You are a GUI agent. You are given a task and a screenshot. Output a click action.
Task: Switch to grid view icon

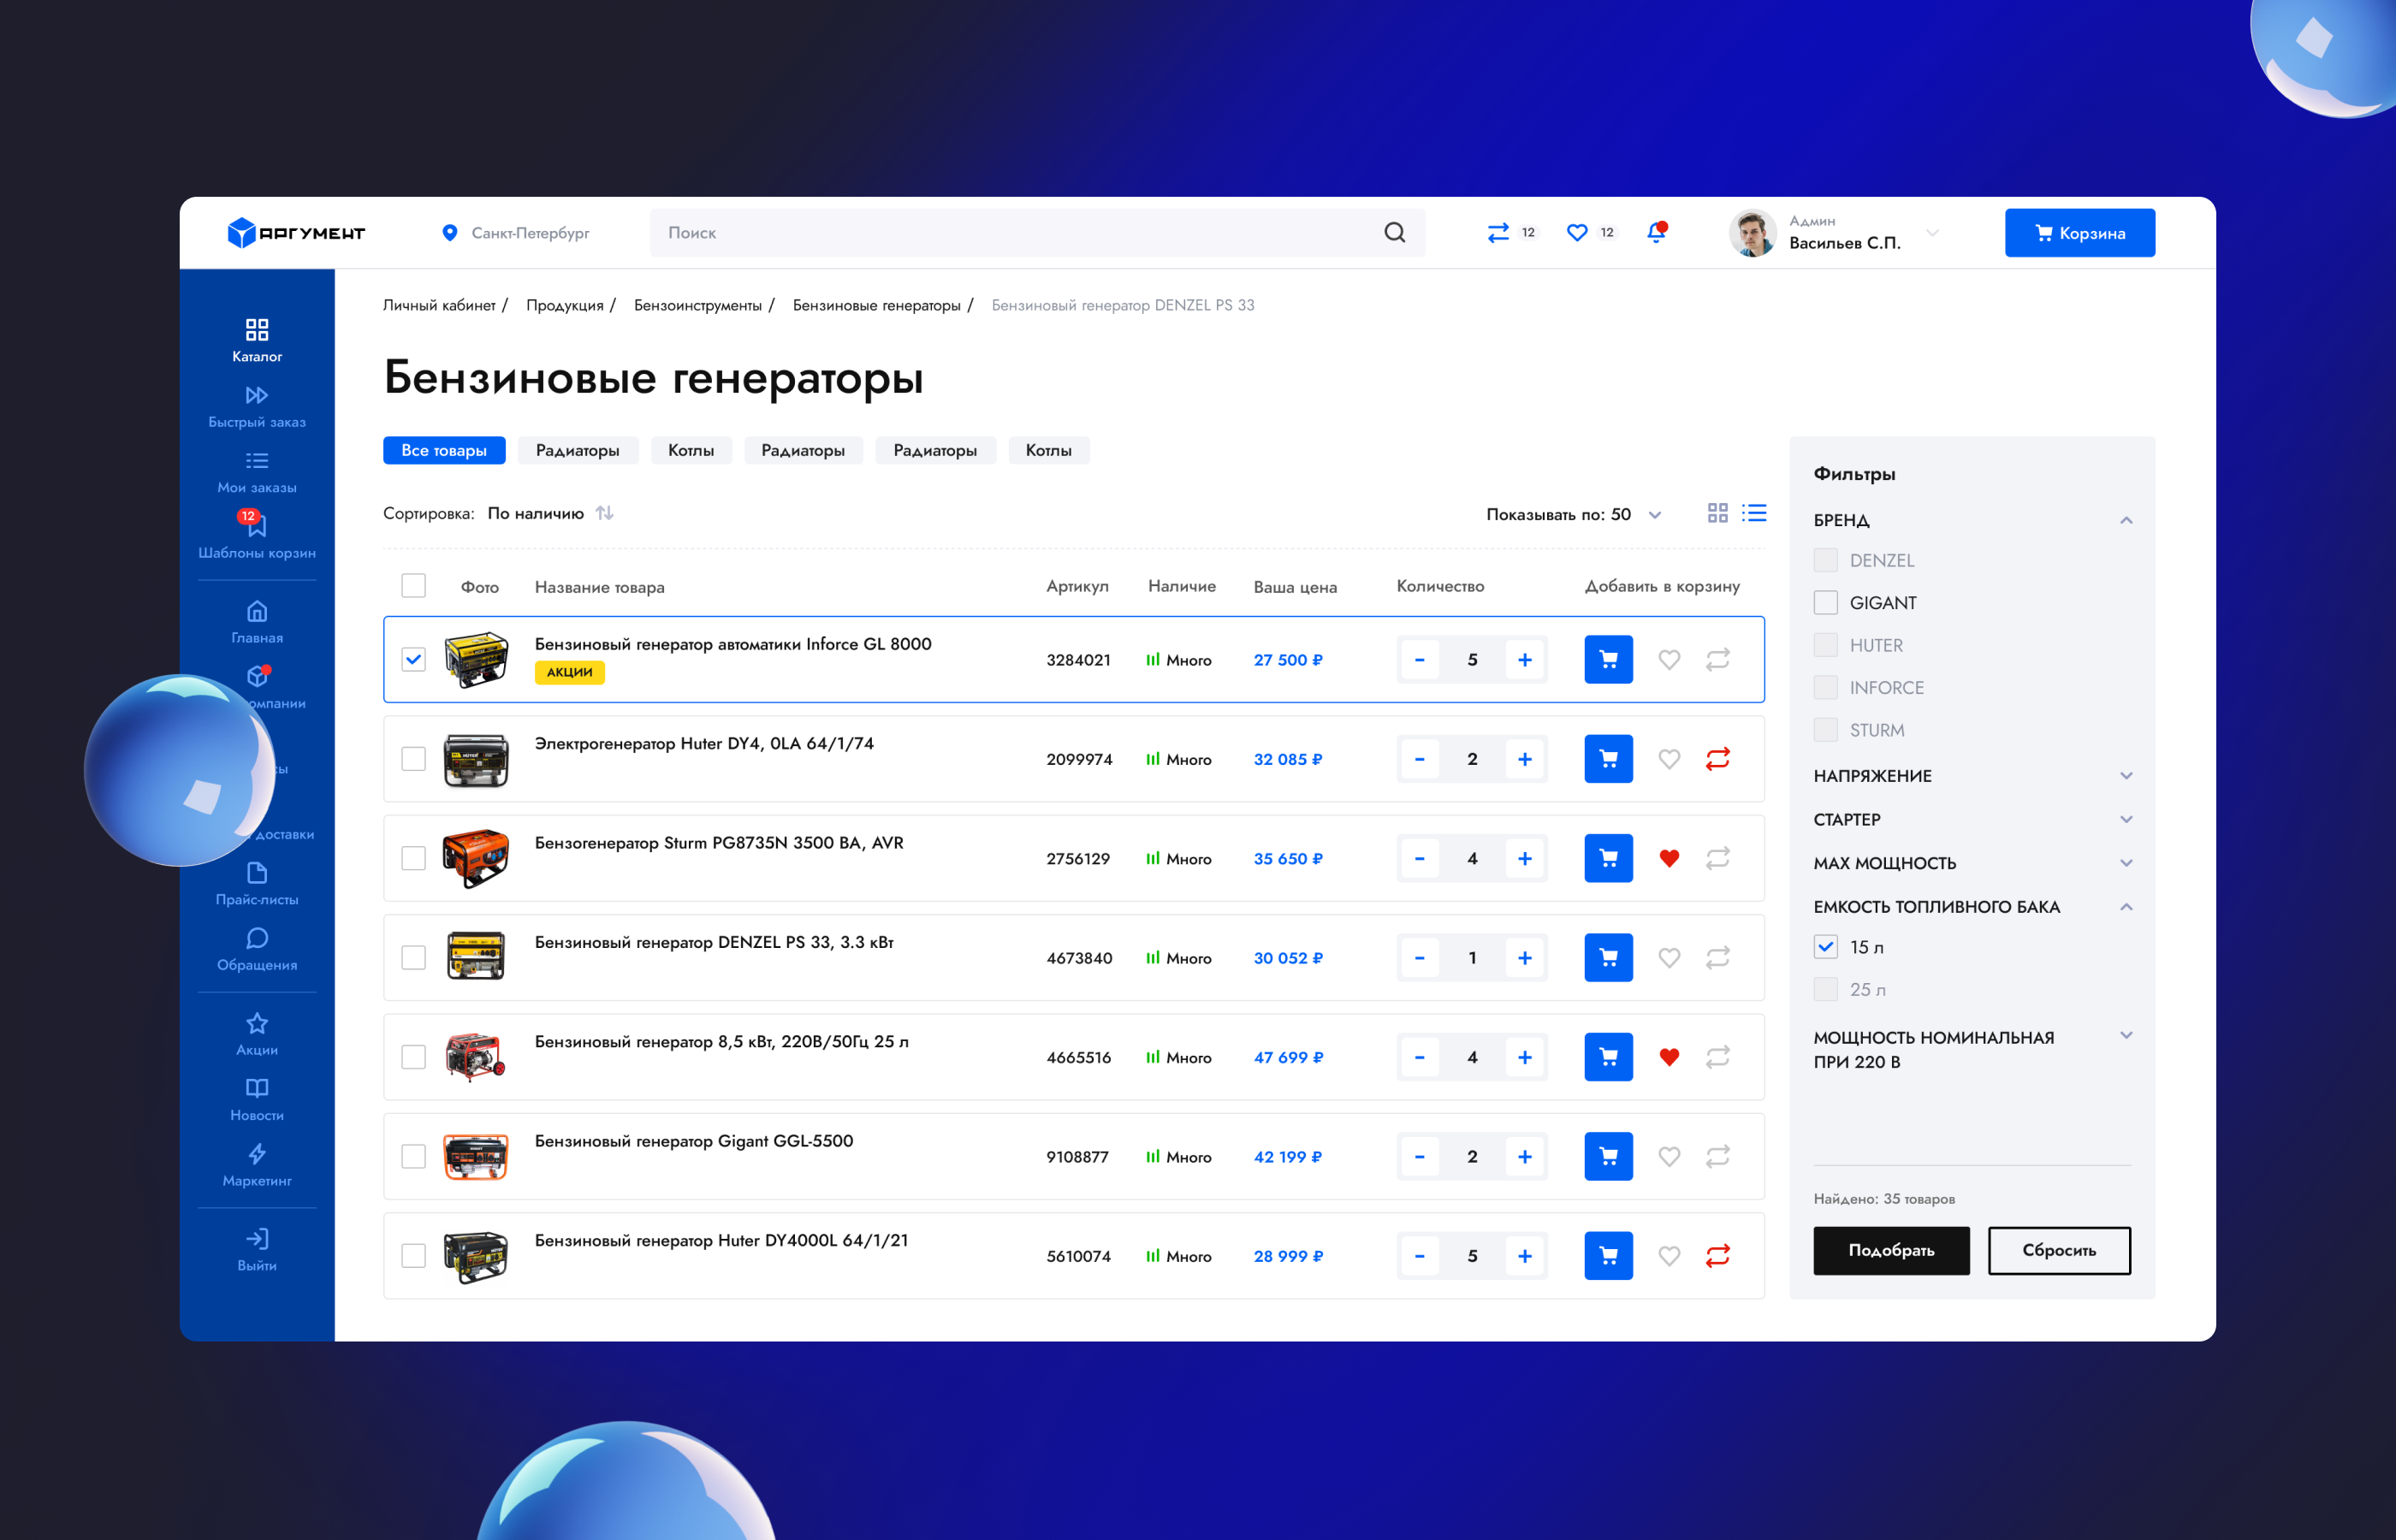click(x=1717, y=513)
